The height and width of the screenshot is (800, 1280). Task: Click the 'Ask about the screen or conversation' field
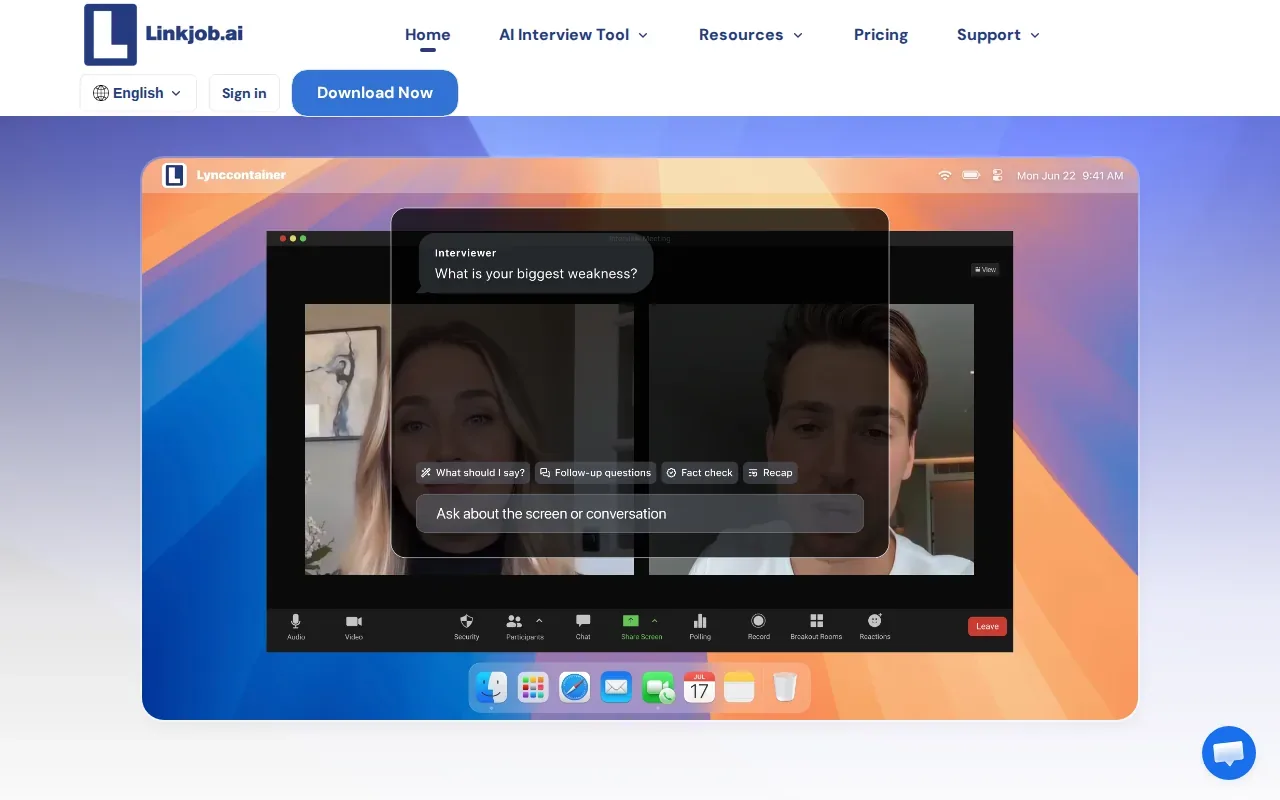(640, 514)
